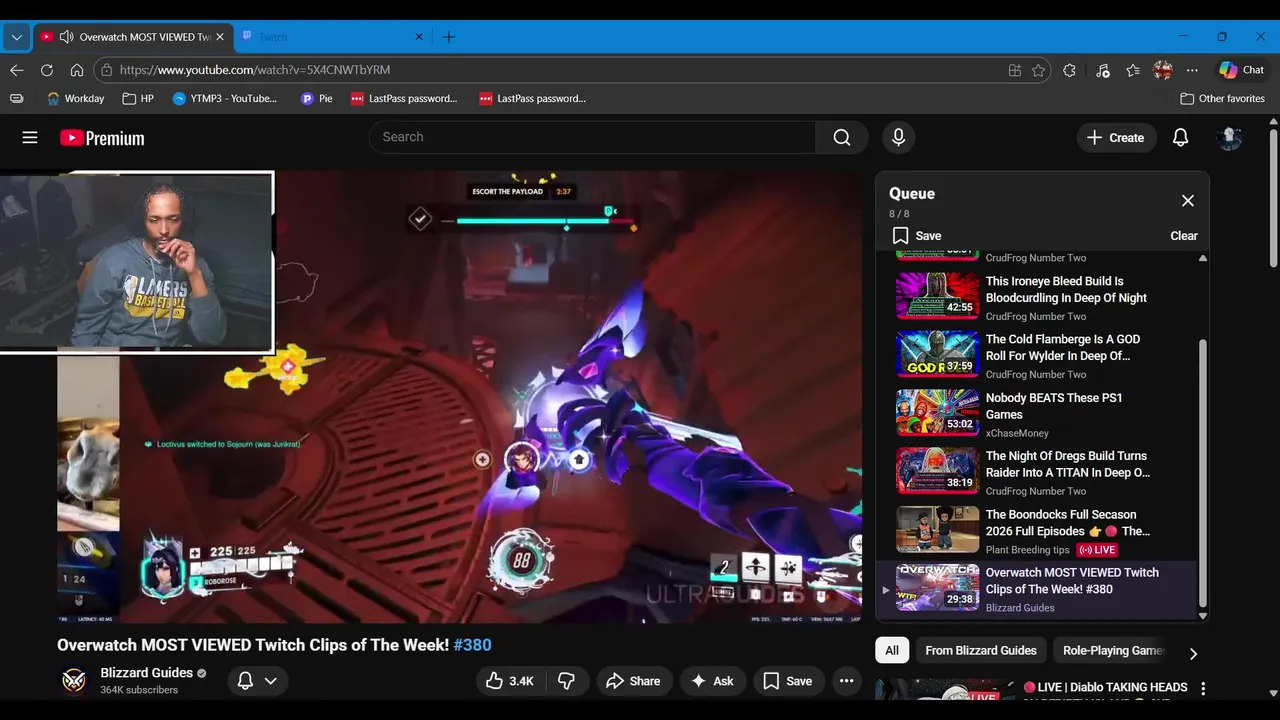Reload the YouTube page
The image size is (1280, 720).
coord(46,70)
